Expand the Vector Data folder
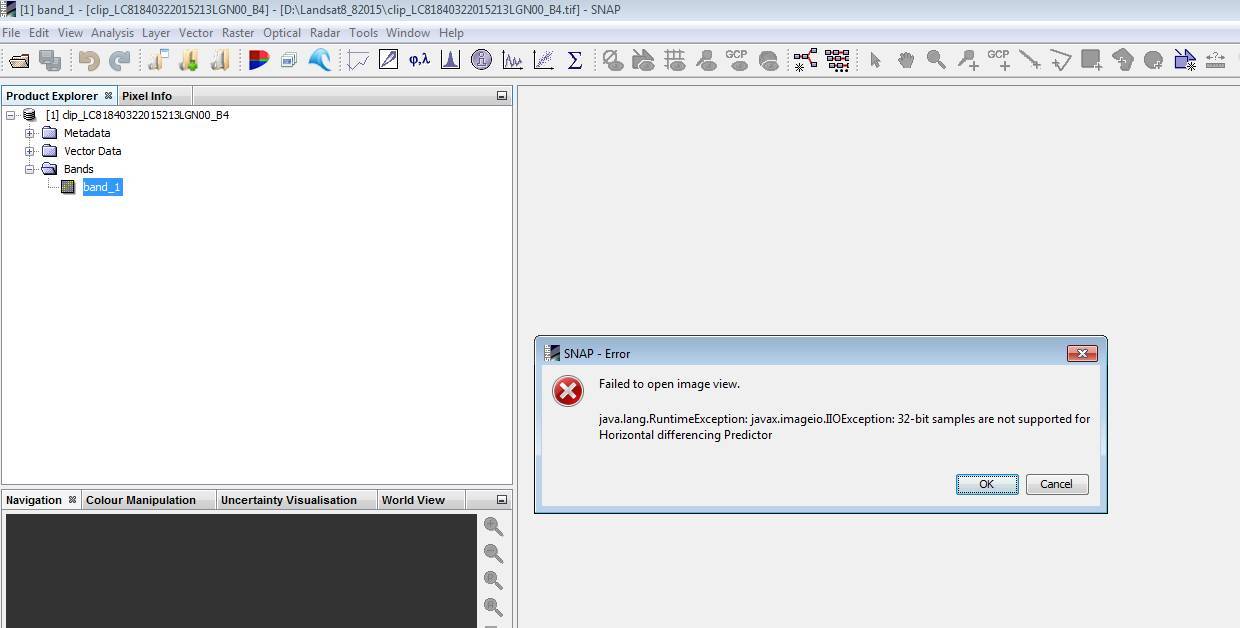This screenshot has height=628, width=1240. click(30, 151)
